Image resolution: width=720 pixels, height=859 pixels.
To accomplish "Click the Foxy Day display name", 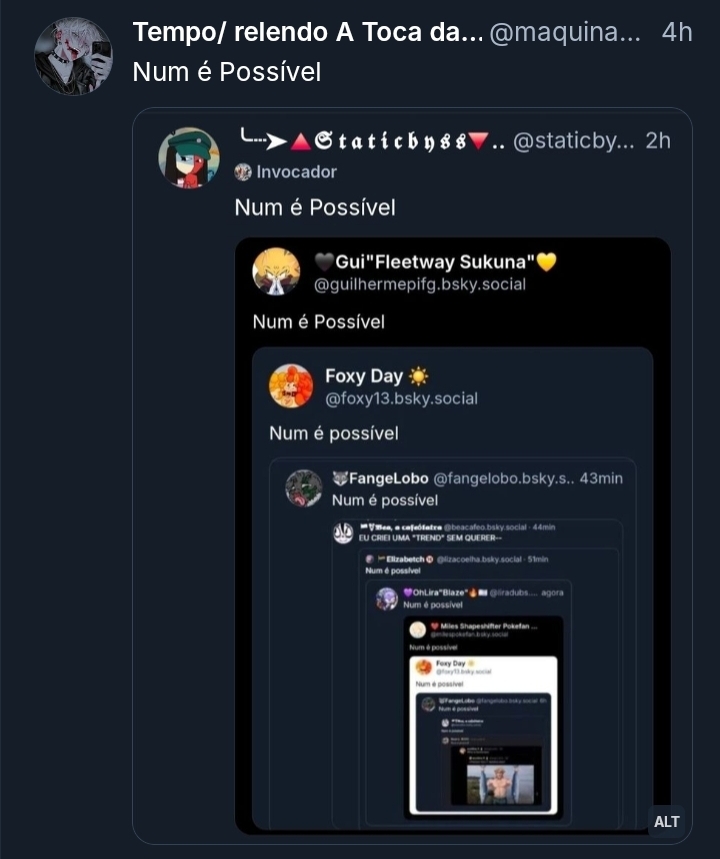I will point(364,376).
